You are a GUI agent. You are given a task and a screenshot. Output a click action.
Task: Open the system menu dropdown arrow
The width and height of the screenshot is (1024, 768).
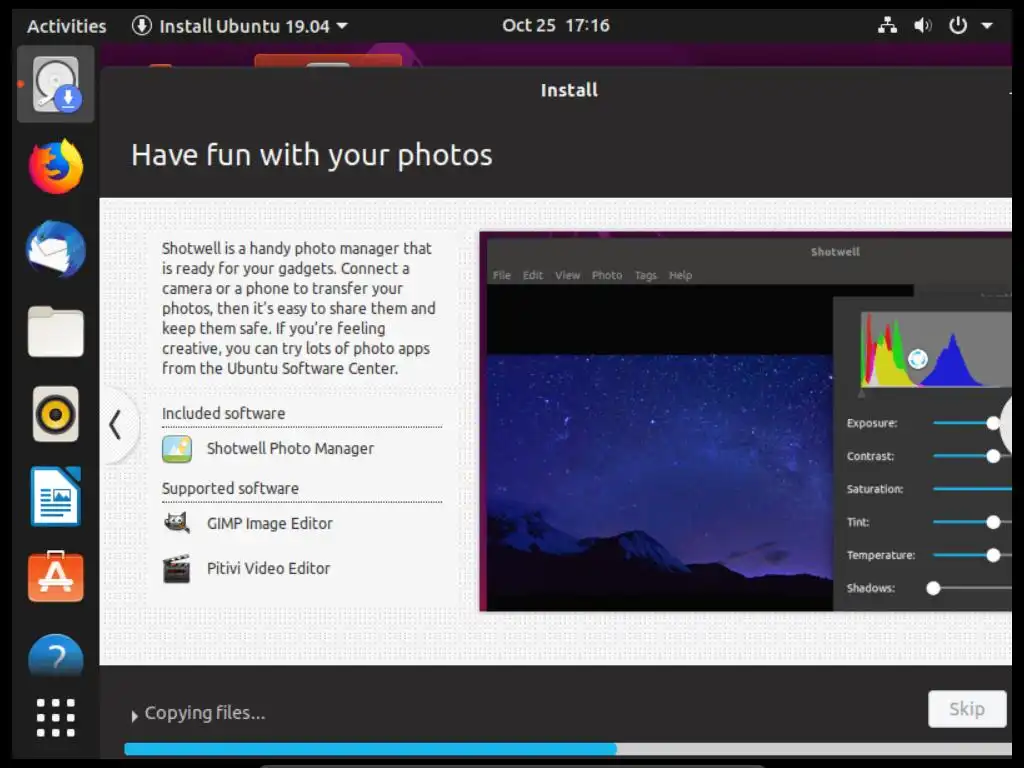(987, 26)
